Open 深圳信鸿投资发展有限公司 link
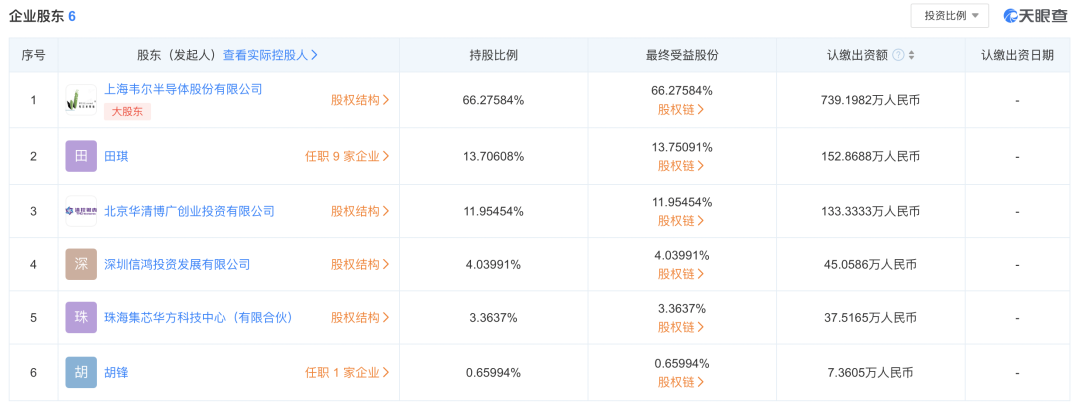 pyautogui.click(x=177, y=264)
